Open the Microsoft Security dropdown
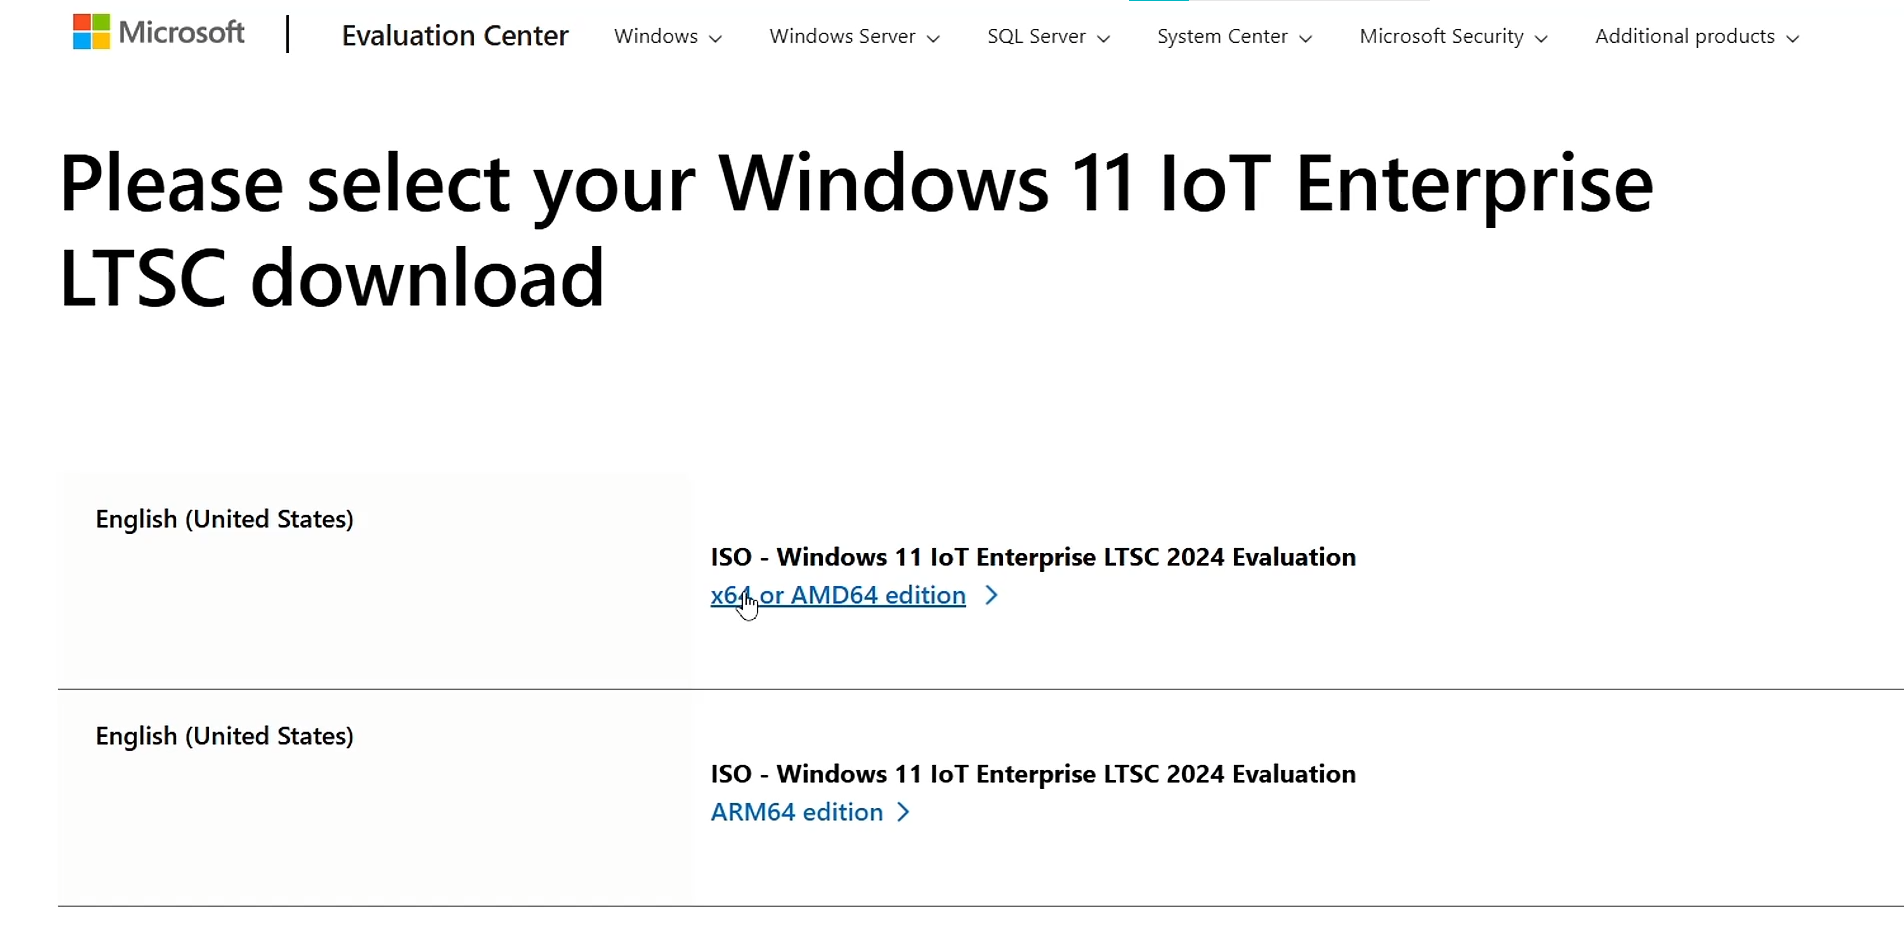Screen dimensions: 1904x952 coord(1541,38)
